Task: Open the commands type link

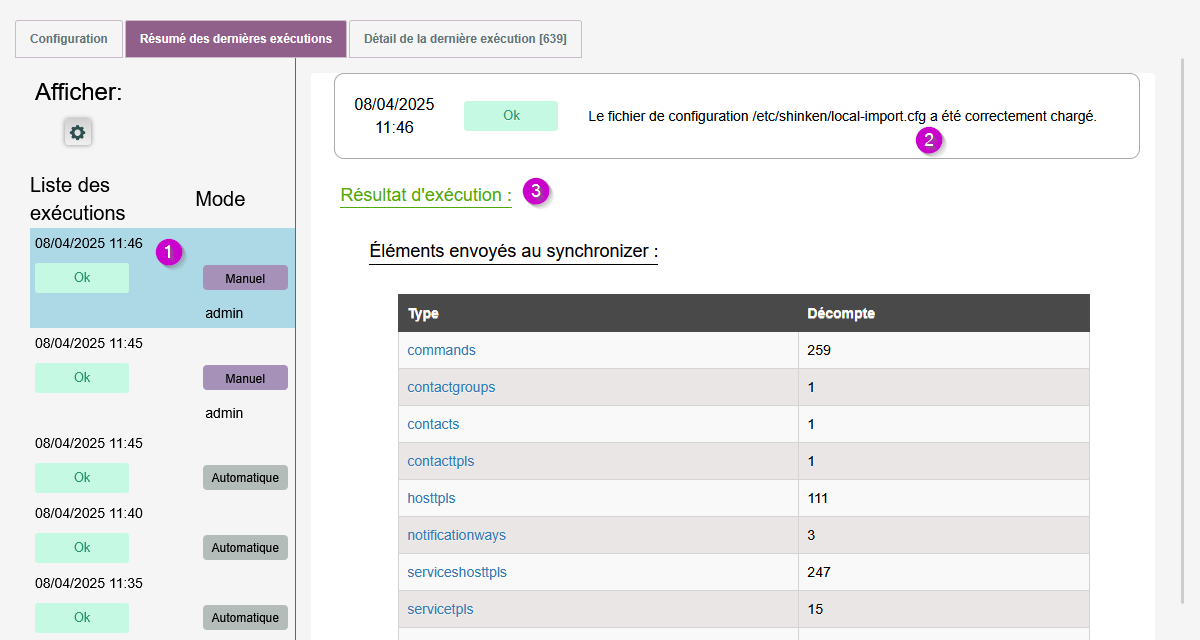Action: (441, 350)
